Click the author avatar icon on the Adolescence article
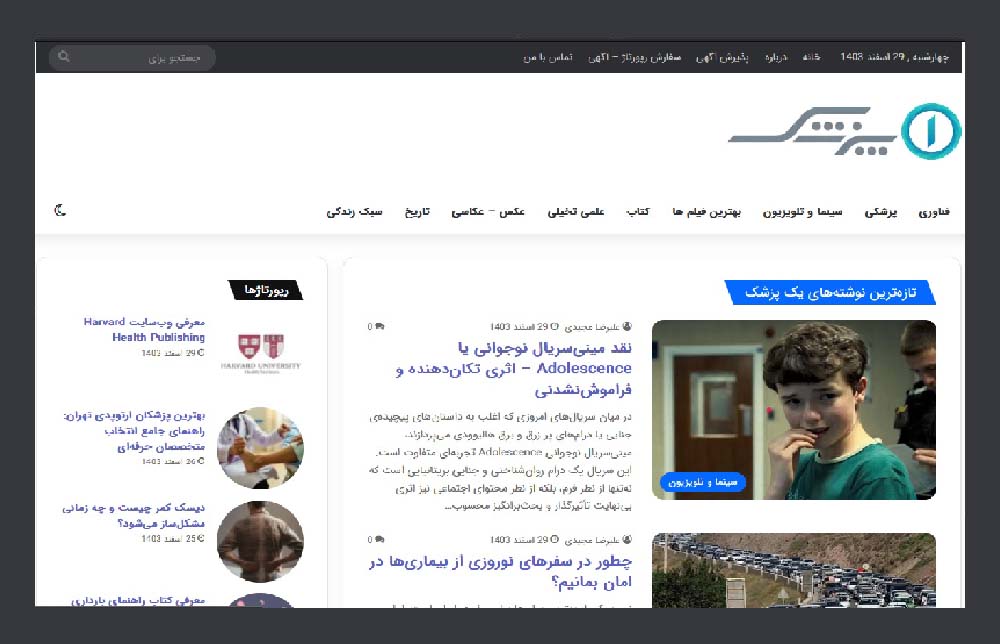The image size is (1000, 644). click(x=627, y=326)
